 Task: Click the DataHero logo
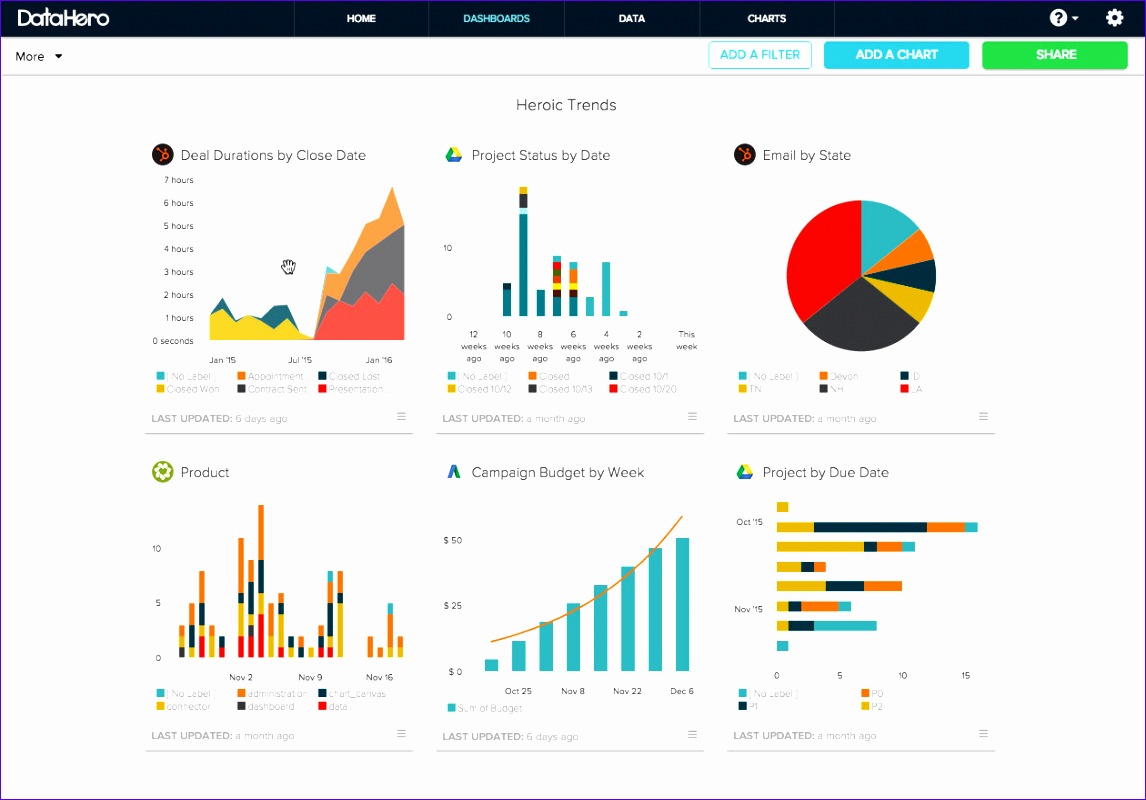tap(63, 18)
